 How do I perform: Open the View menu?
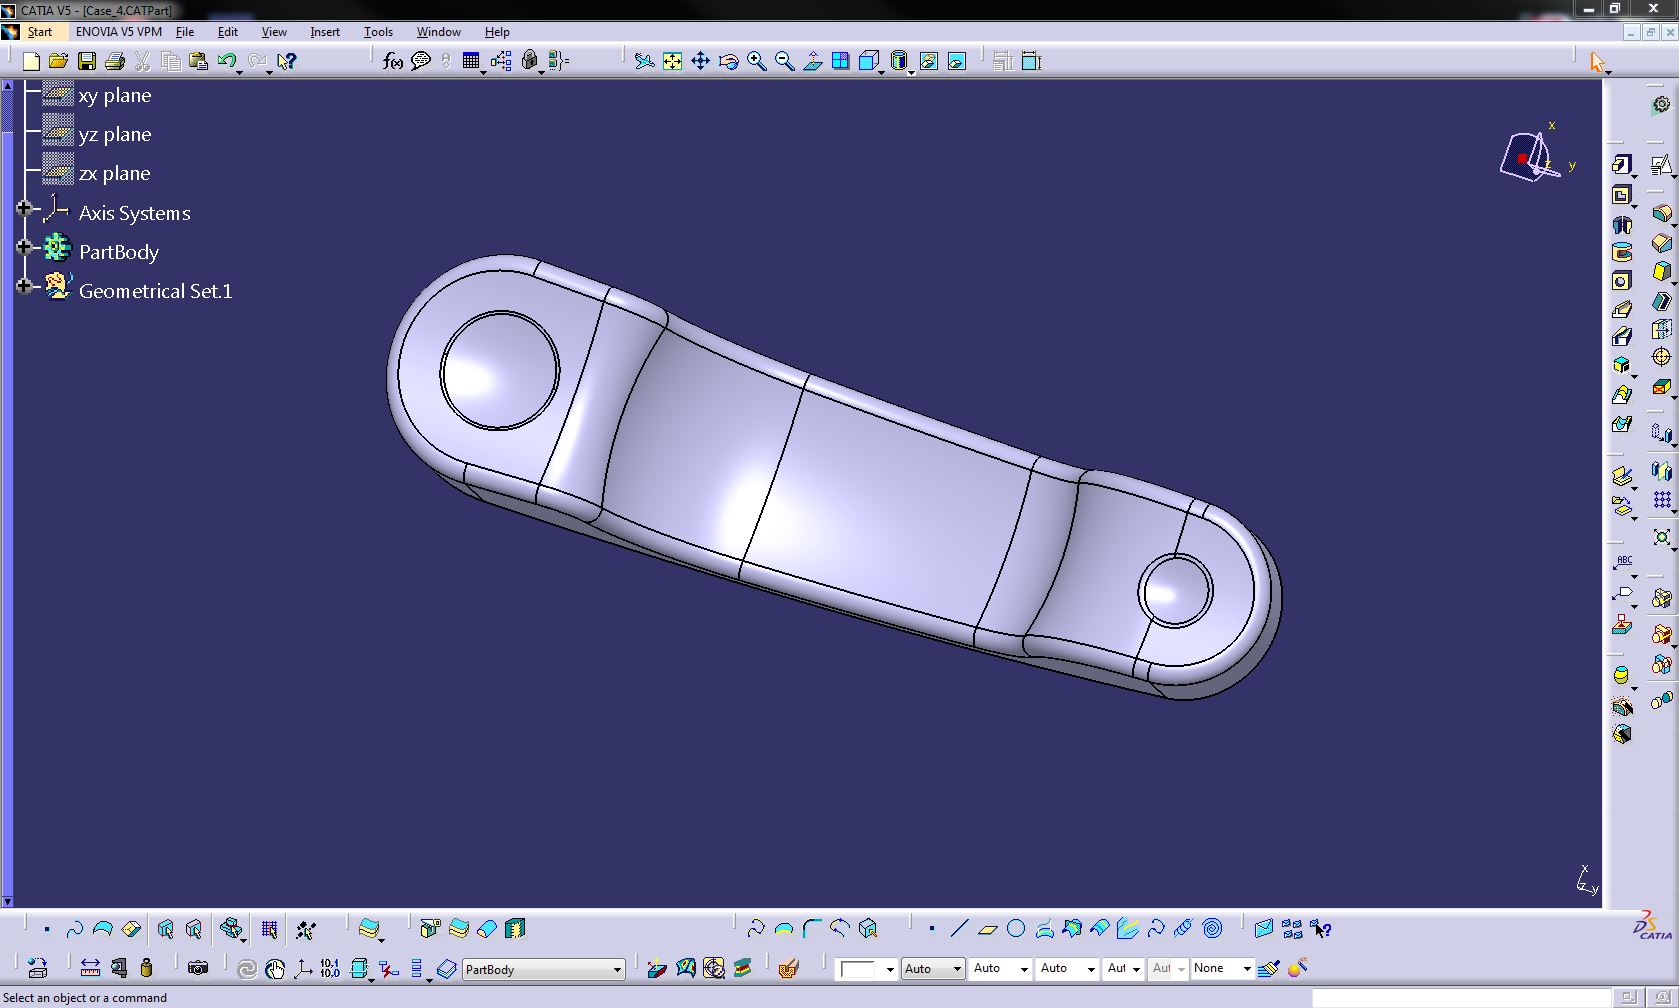coord(274,32)
